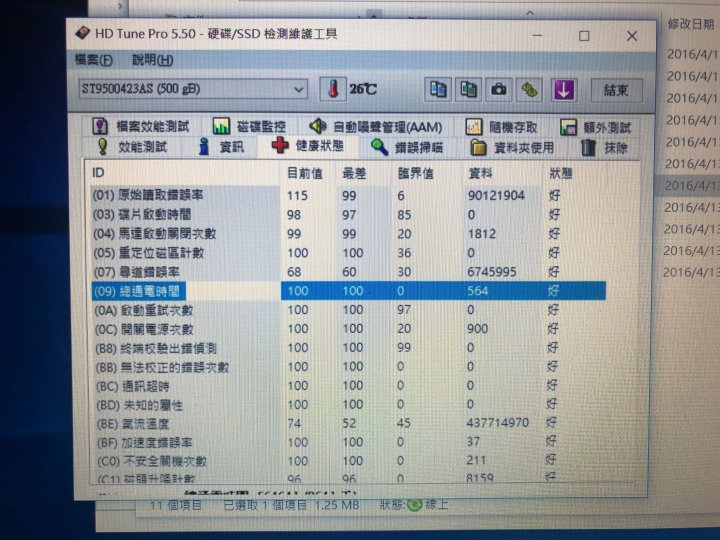Click the data value 437714970

[x=498, y=422]
